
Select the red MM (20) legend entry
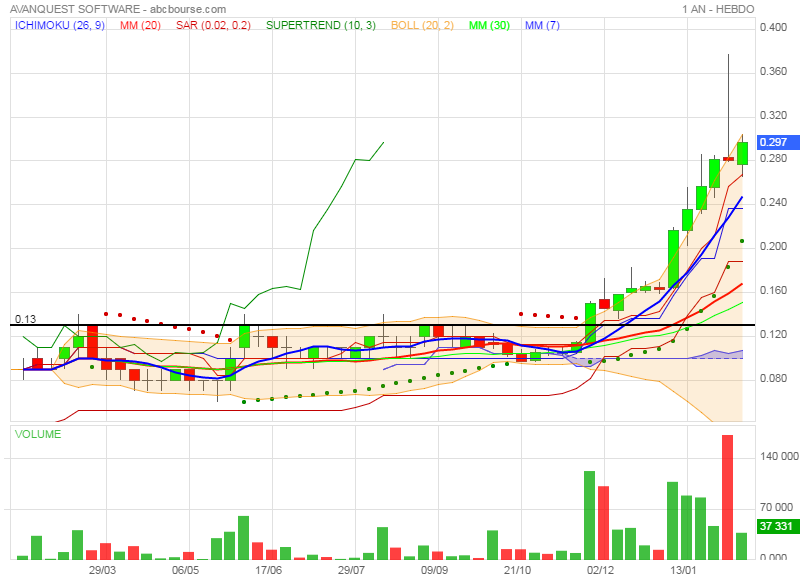(140, 25)
